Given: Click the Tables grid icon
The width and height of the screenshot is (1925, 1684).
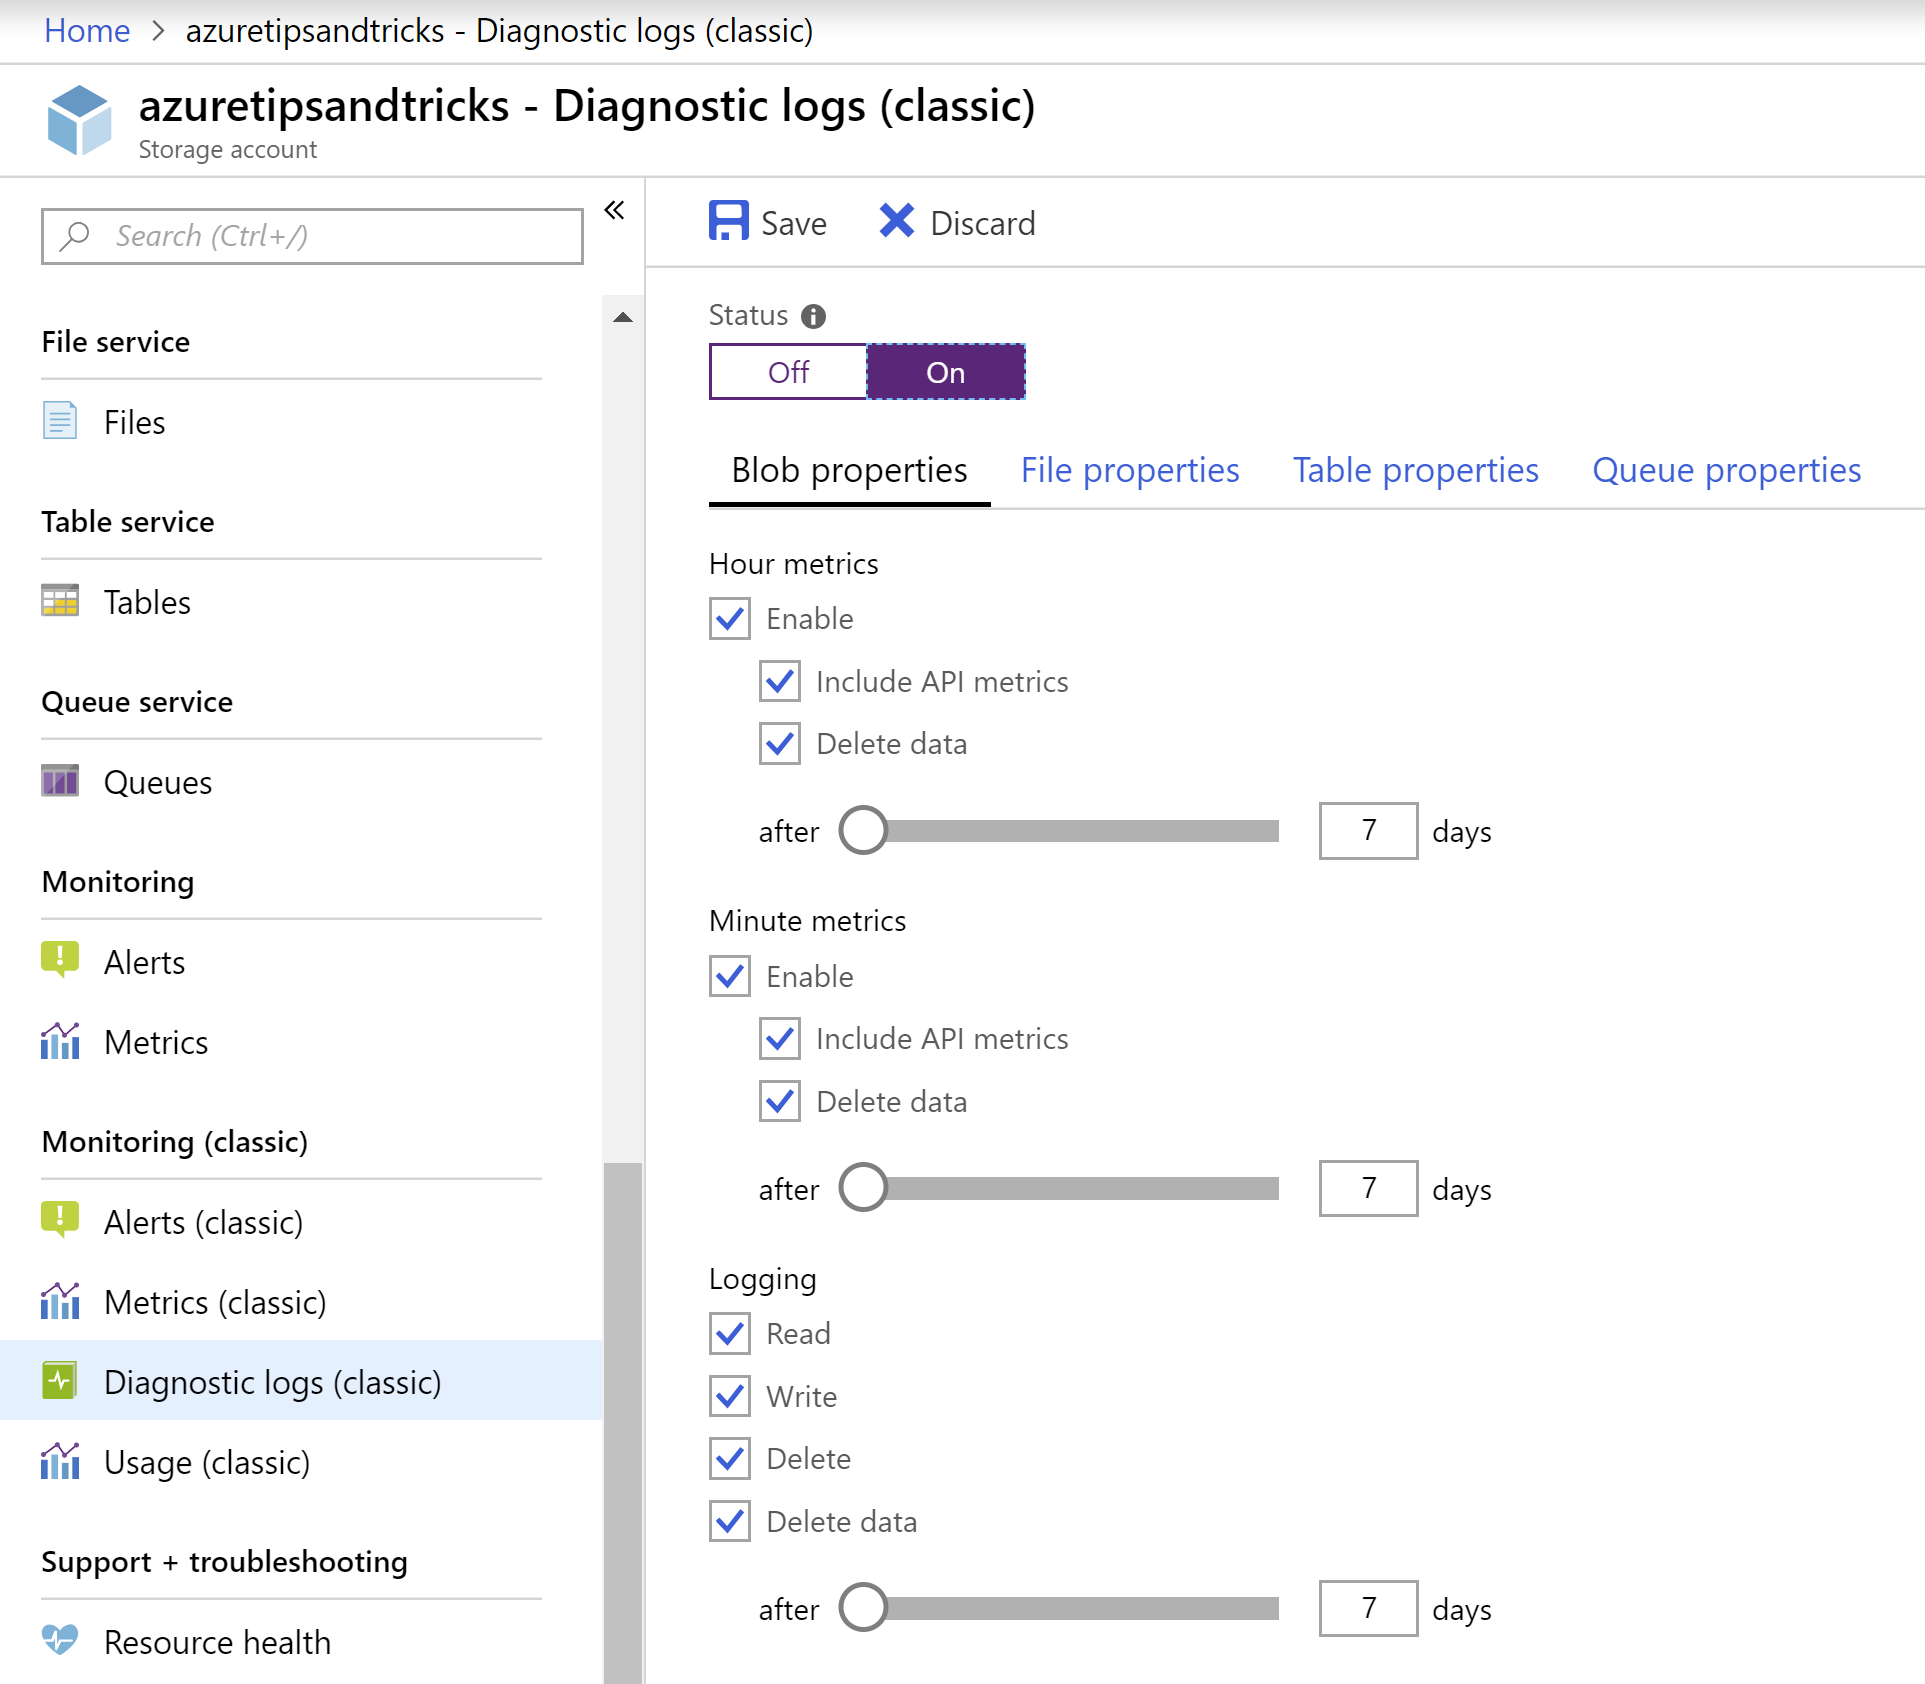Looking at the screenshot, I should 60,601.
